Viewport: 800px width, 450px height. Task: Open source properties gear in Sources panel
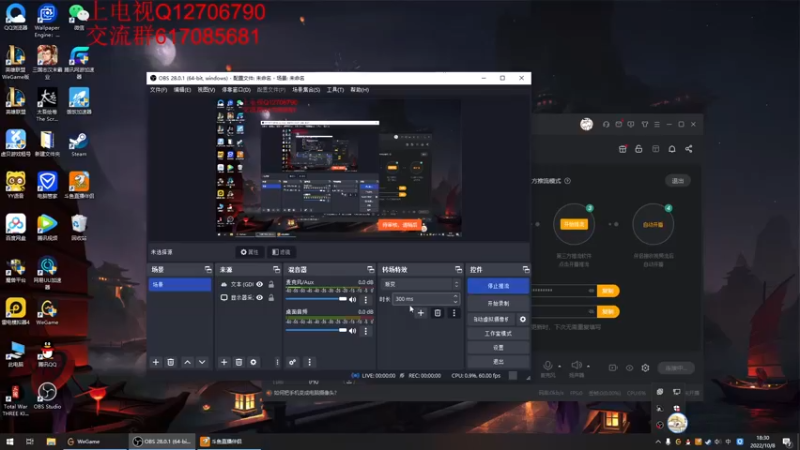click(x=254, y=362)
